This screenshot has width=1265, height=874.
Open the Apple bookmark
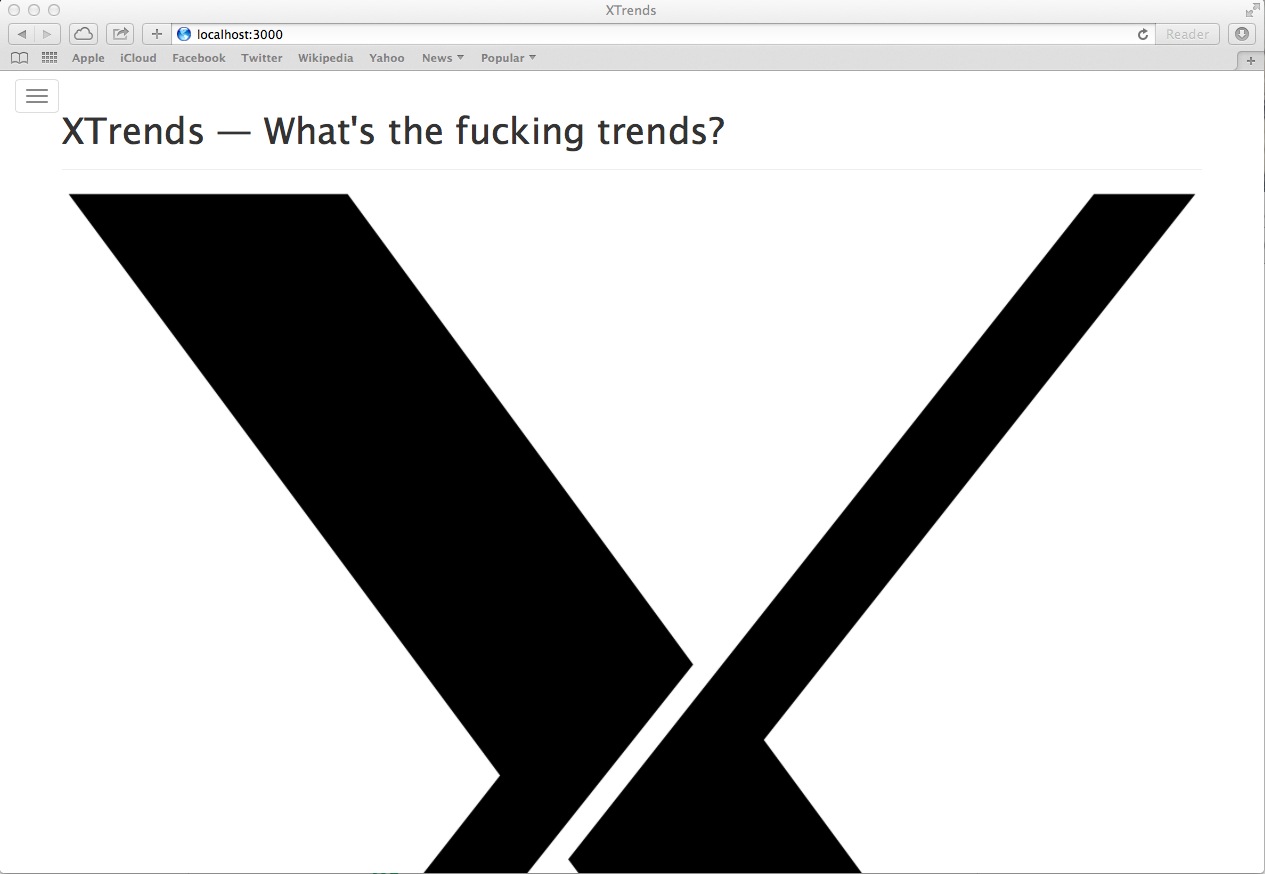[88, 58]
